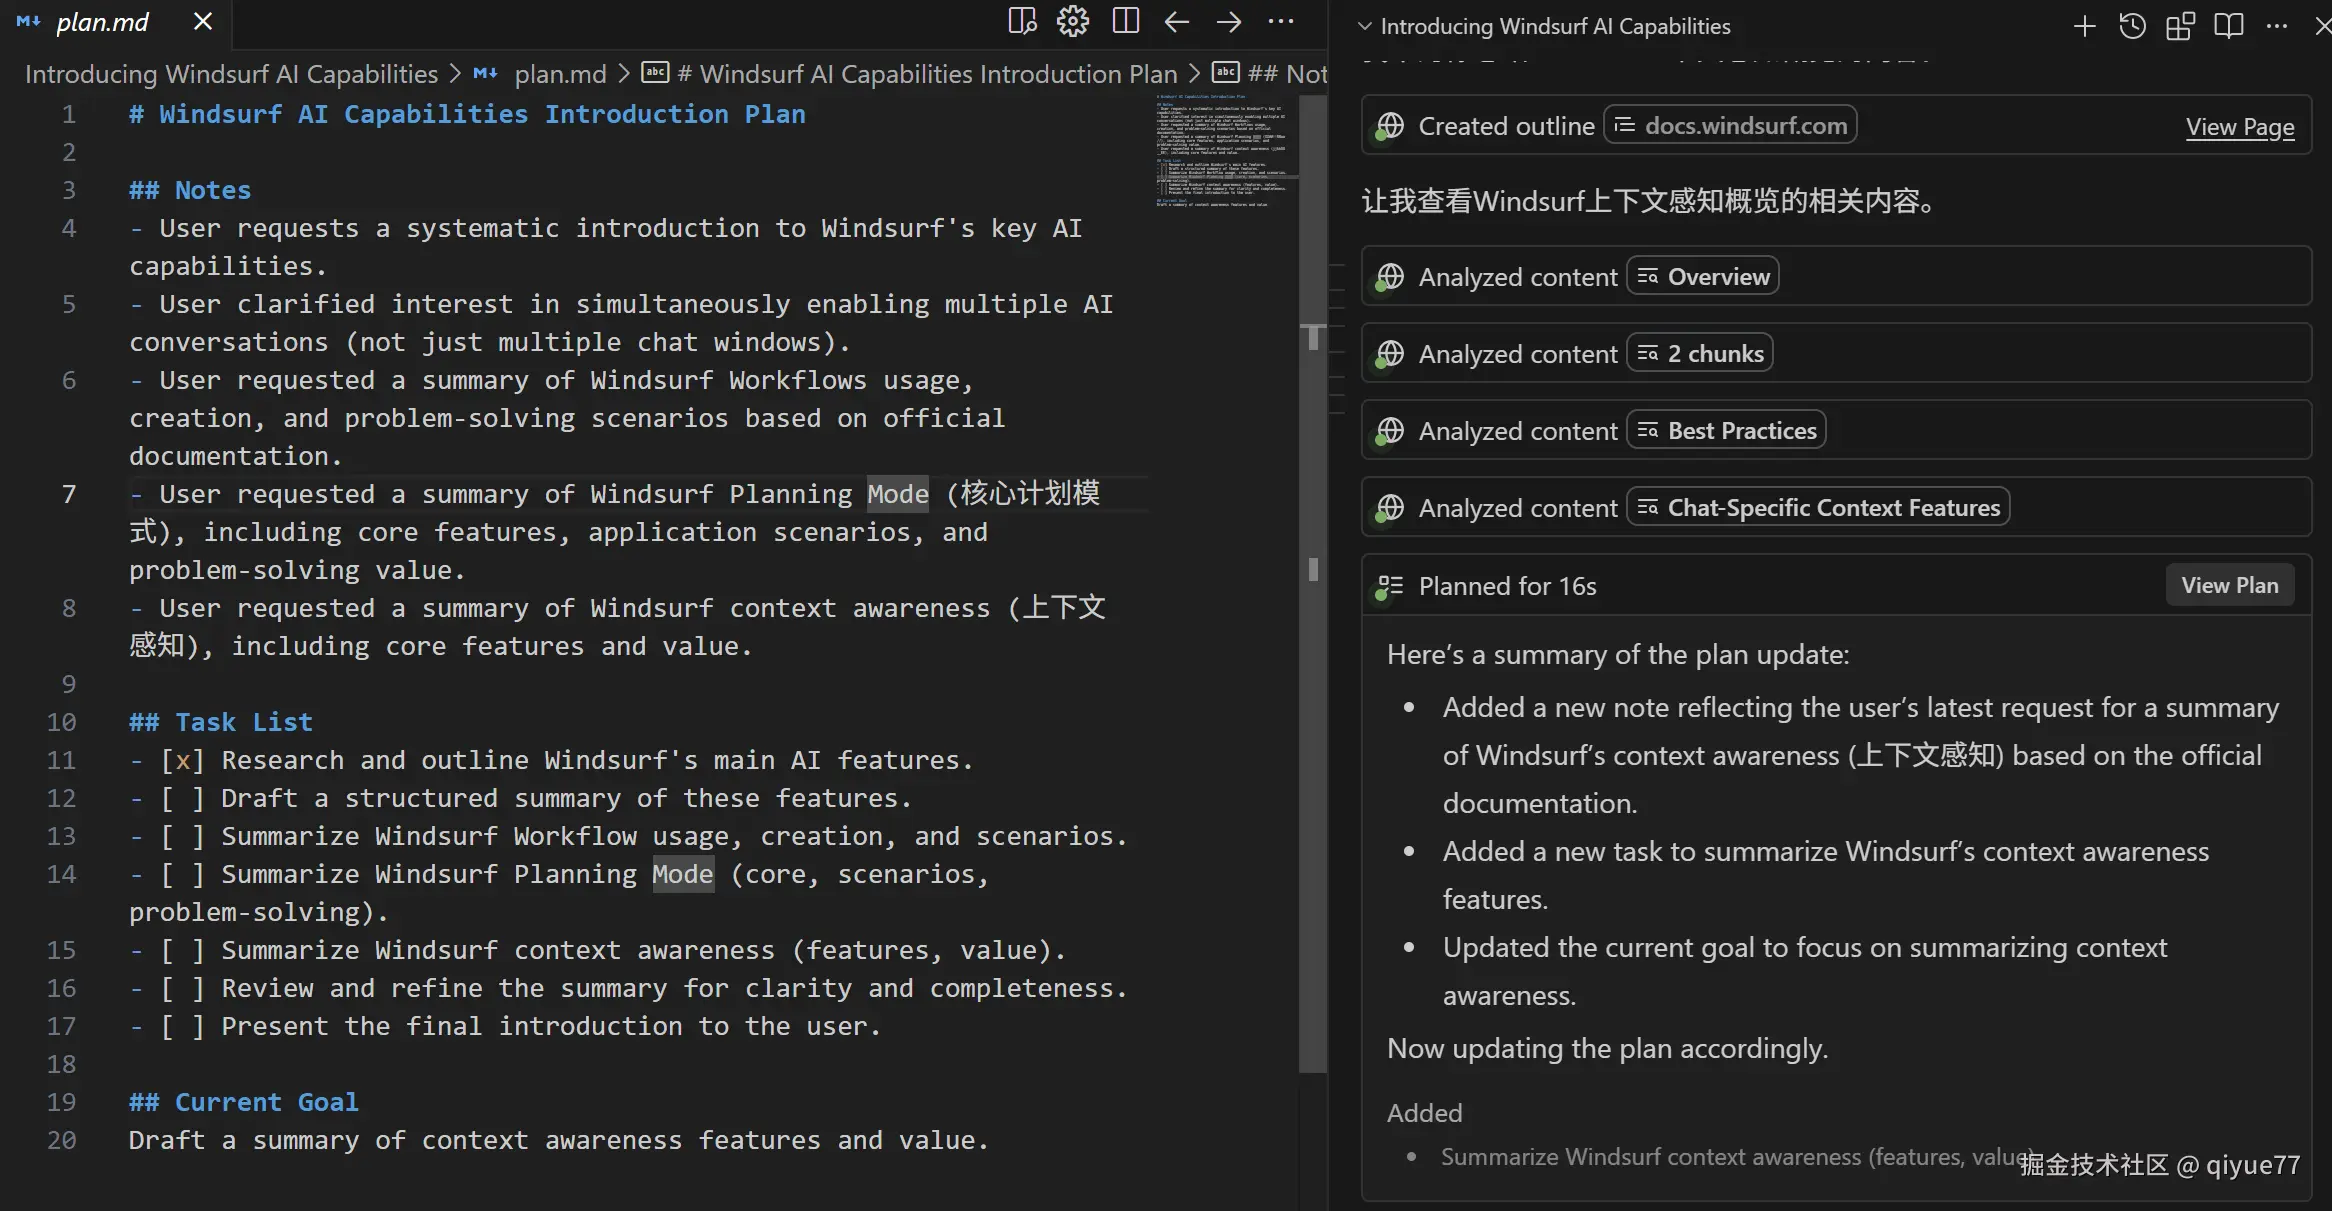Click the open book icon in the chat header
This screenshot has height=1211, width=2332.
click(x=2228, y=26)
